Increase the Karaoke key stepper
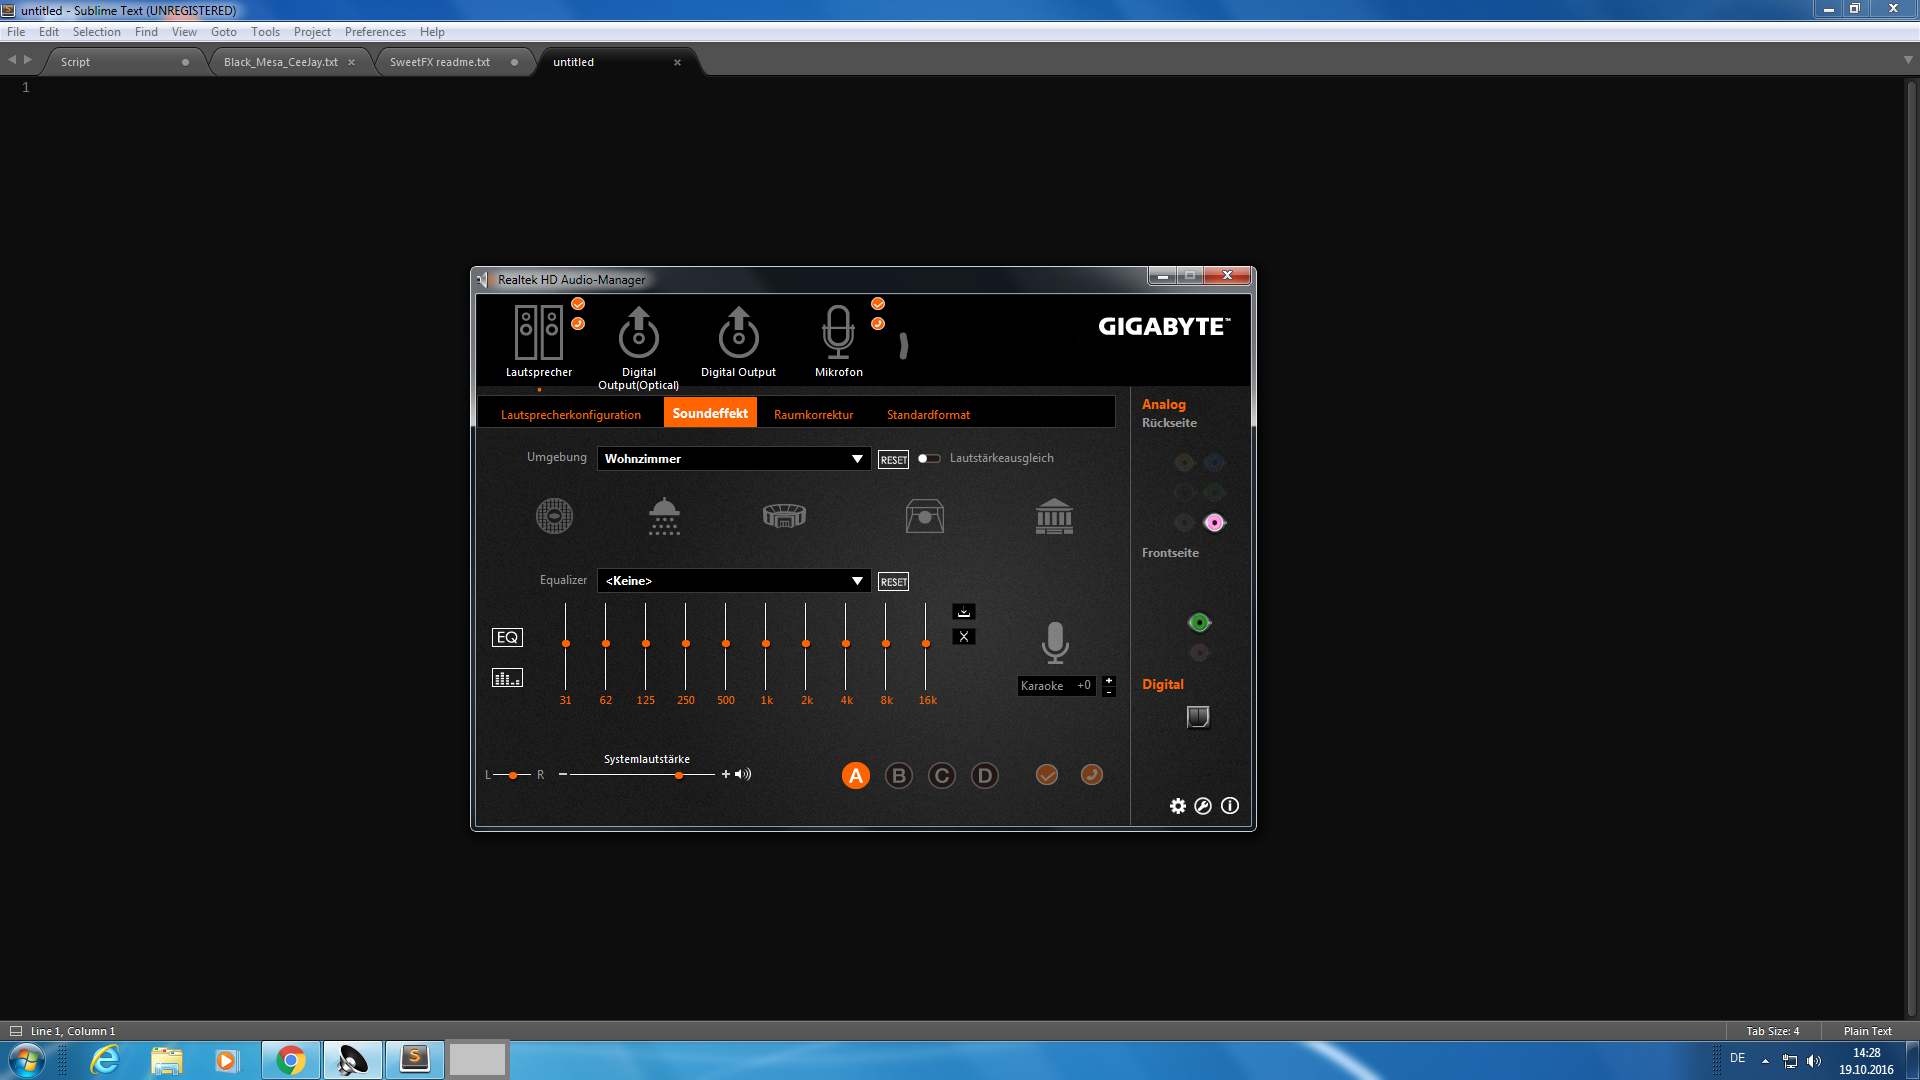The image size is (1920, 1080). tap(1108, 680)
